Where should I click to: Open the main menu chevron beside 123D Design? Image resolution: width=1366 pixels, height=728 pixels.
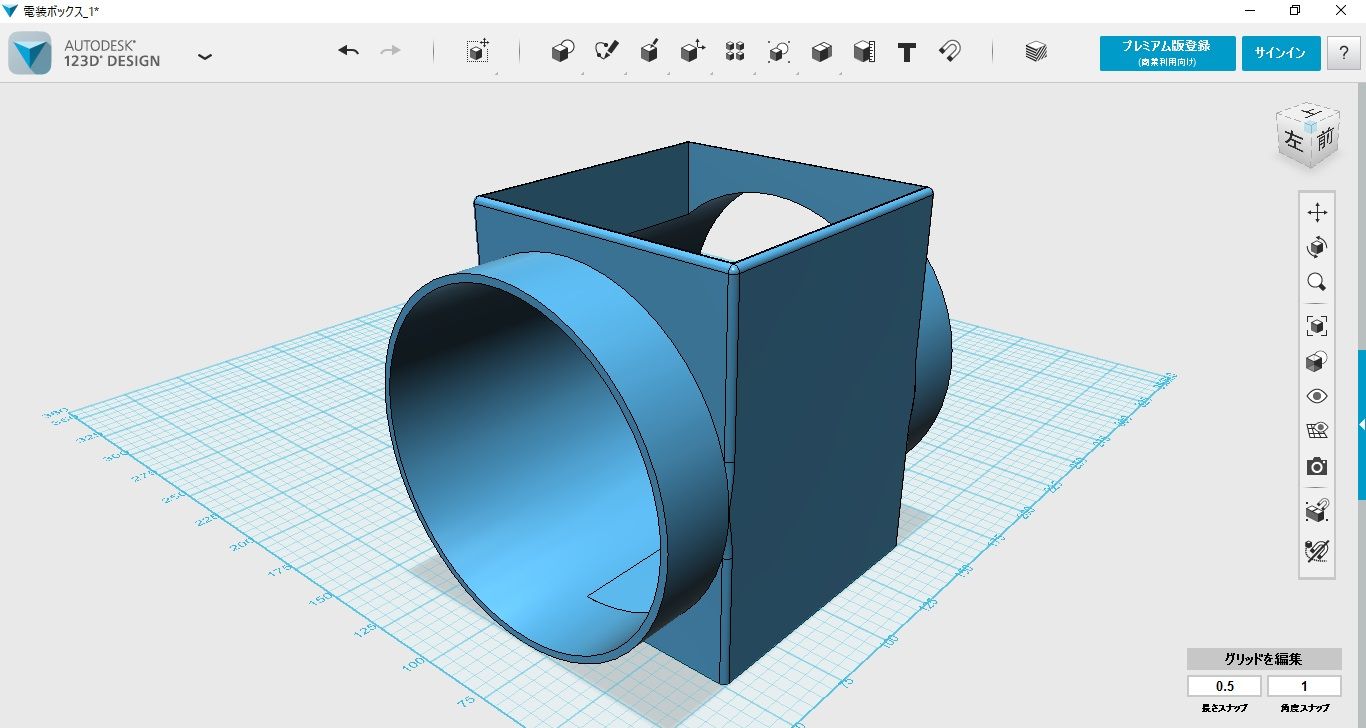[x=205, y=57]
